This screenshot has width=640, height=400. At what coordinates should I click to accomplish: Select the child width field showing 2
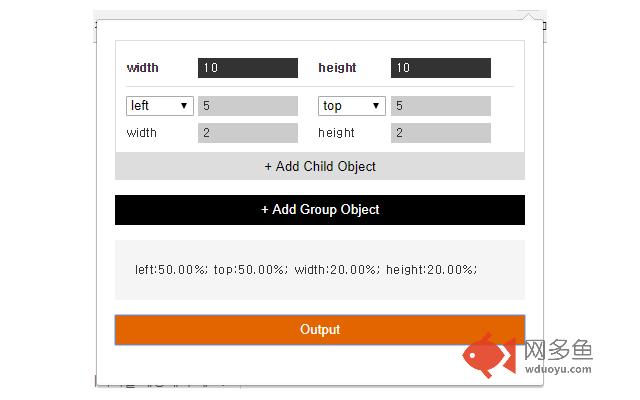248,133
